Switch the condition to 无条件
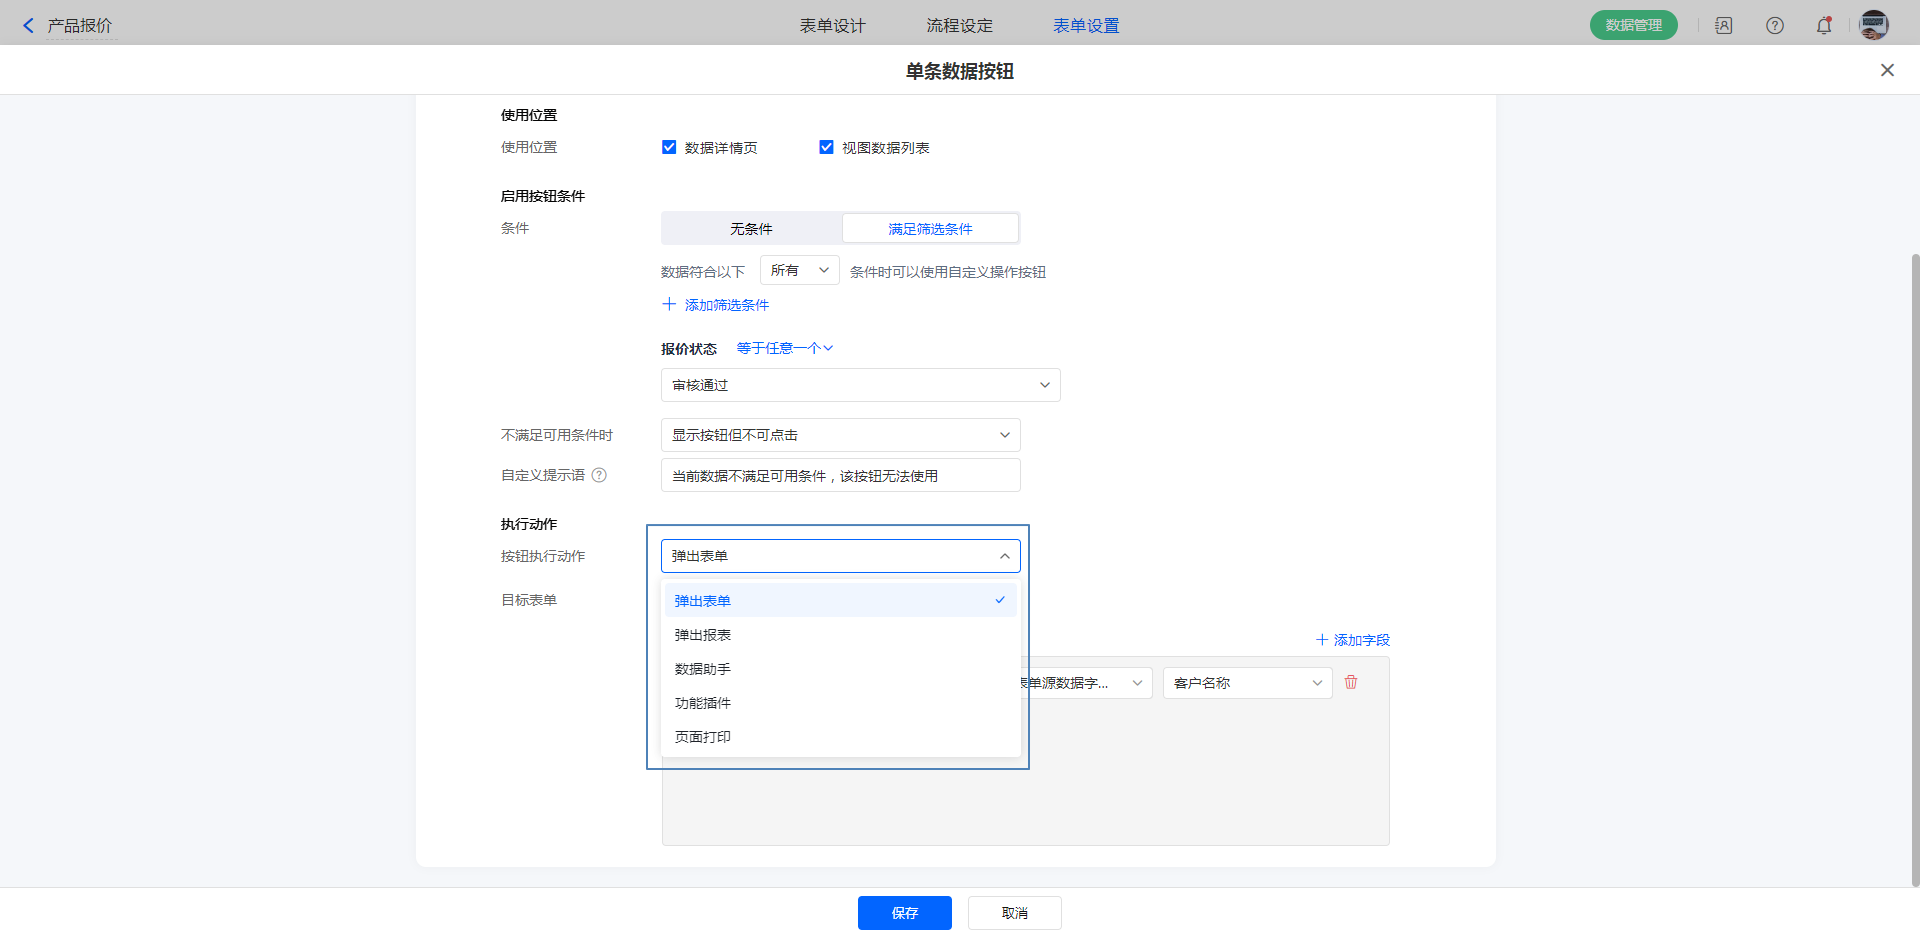This screenshot has width=1920, height=937. coord(751,229)
